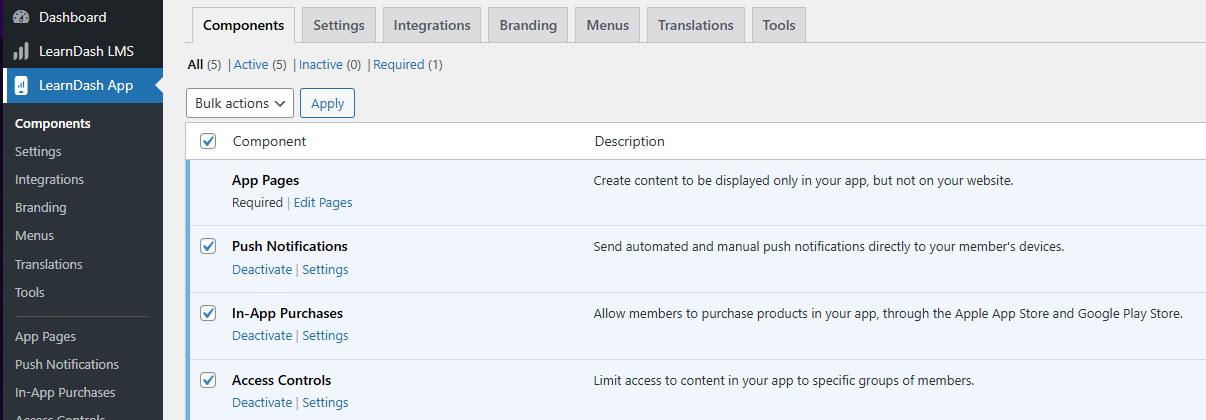
Task: Click the Dashboard gauge icon
Action: tap(21, 17)
